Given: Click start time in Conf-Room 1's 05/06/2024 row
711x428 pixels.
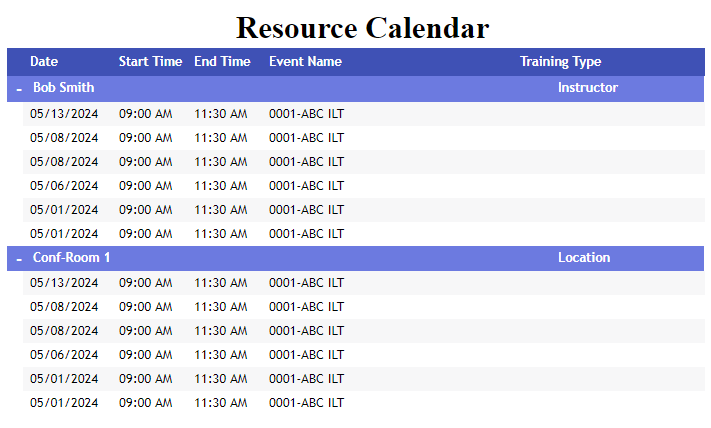Looking at the screenshot, I should click(146, 355).
